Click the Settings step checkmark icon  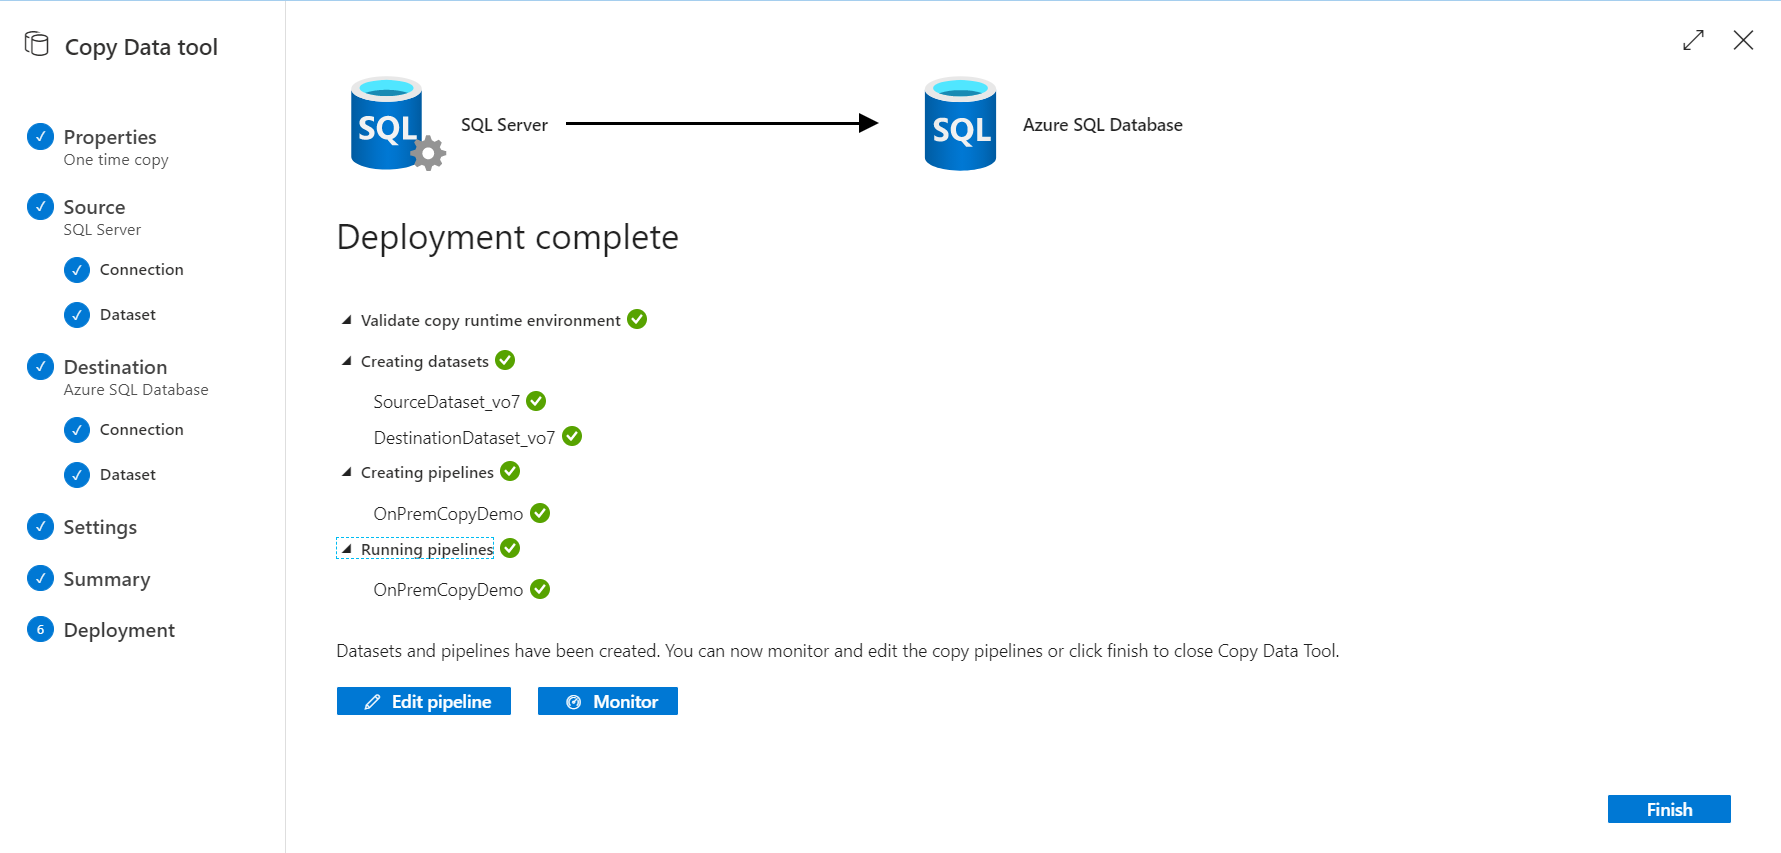click(x=40, y=526)
